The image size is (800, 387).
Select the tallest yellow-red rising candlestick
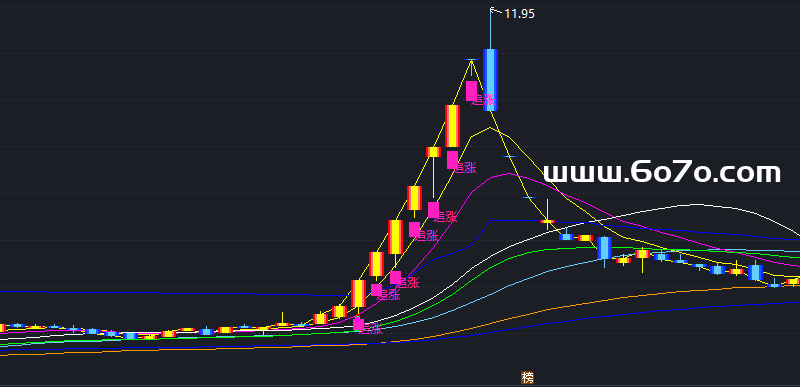[453, 126]
